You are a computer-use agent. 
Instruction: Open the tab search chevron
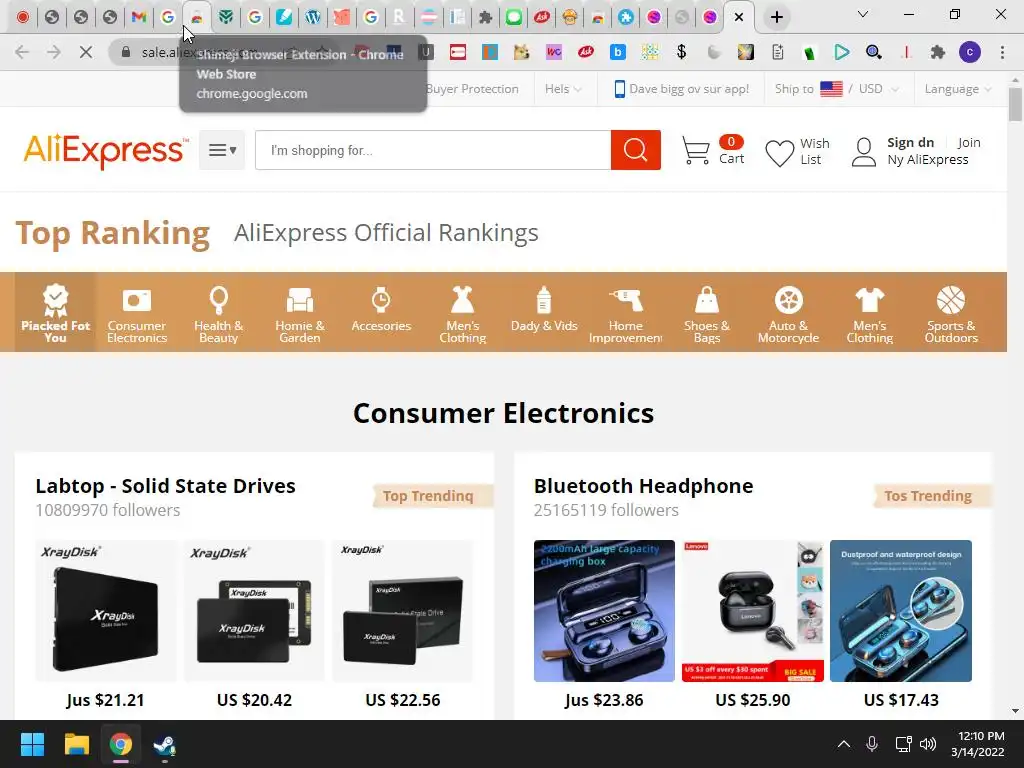(863, 14)
